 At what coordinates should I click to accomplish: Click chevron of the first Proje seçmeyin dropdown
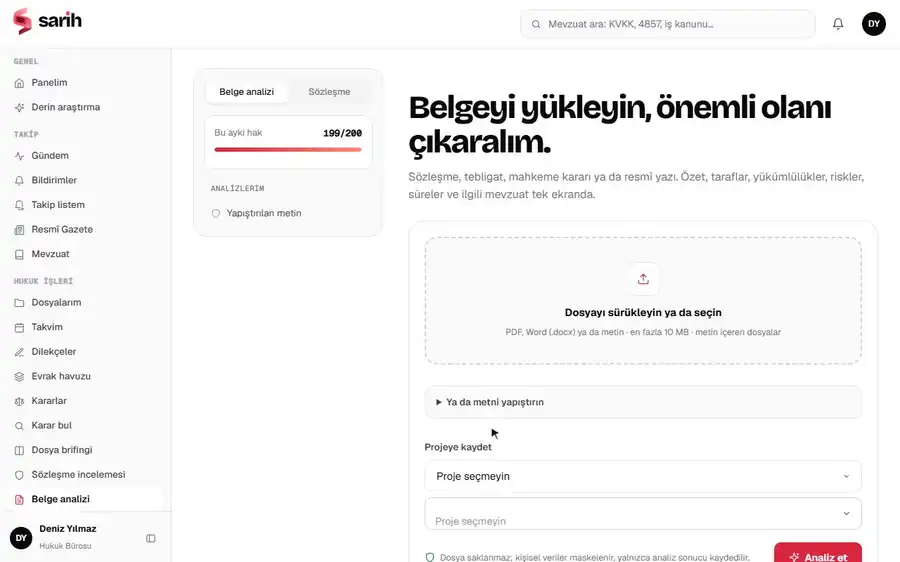(x=846, y=476)
